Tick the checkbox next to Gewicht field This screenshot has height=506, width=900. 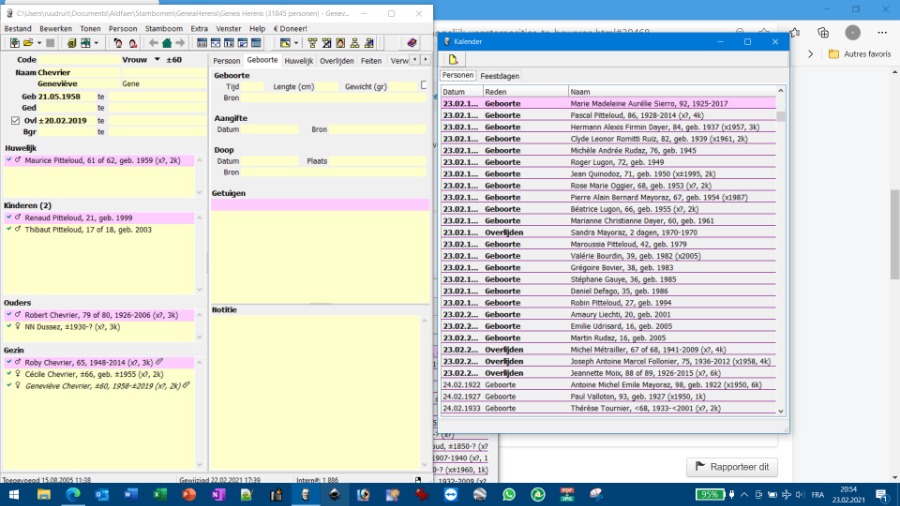(x=423, y=86)
